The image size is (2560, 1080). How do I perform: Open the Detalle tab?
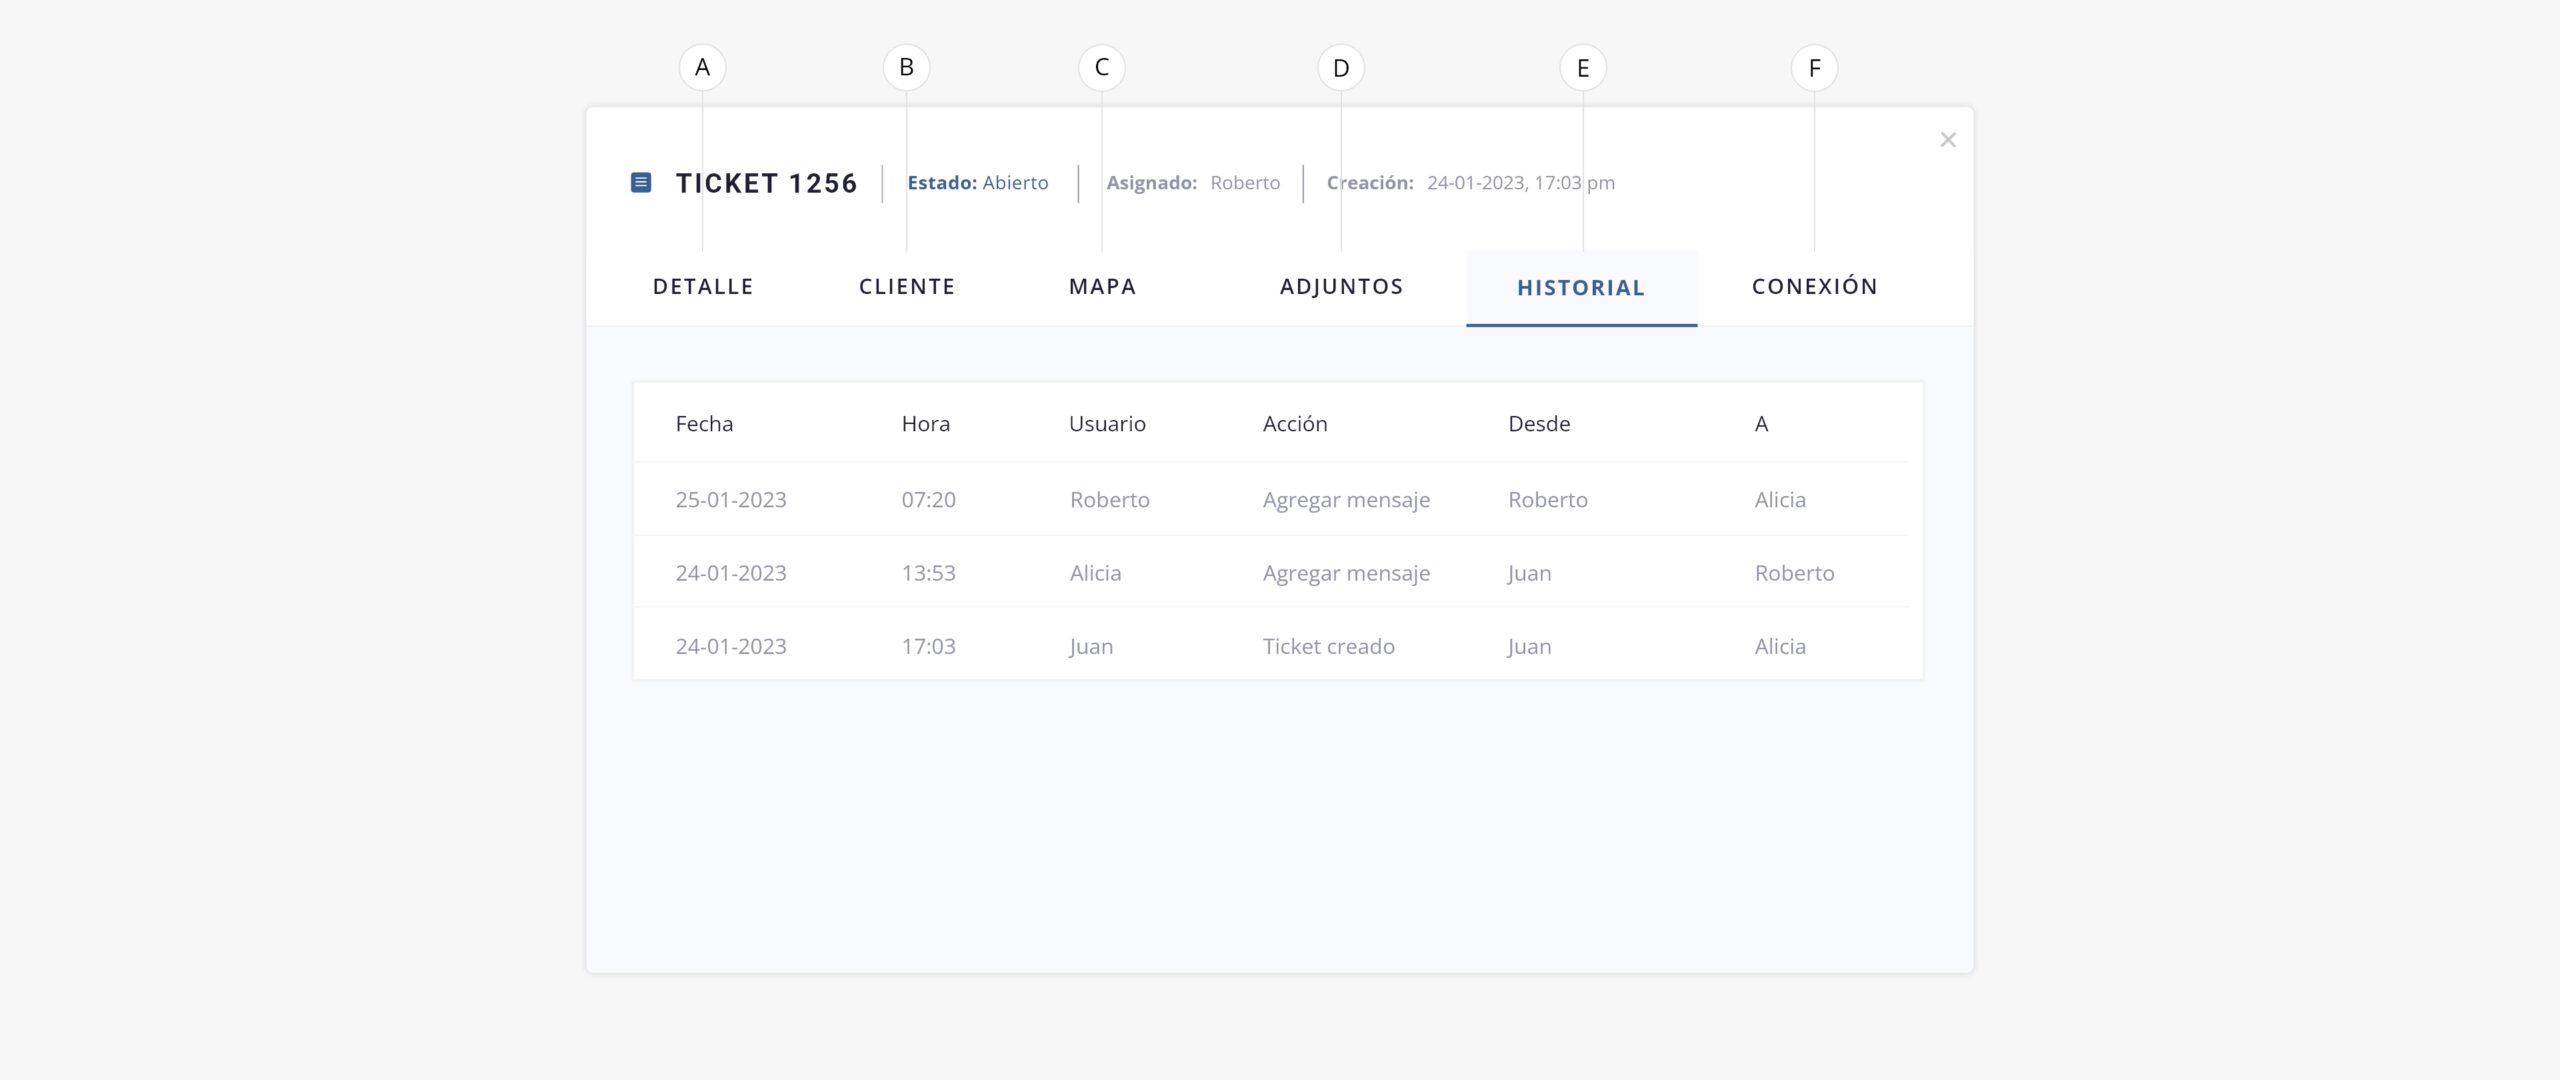(x=703, y=287)
